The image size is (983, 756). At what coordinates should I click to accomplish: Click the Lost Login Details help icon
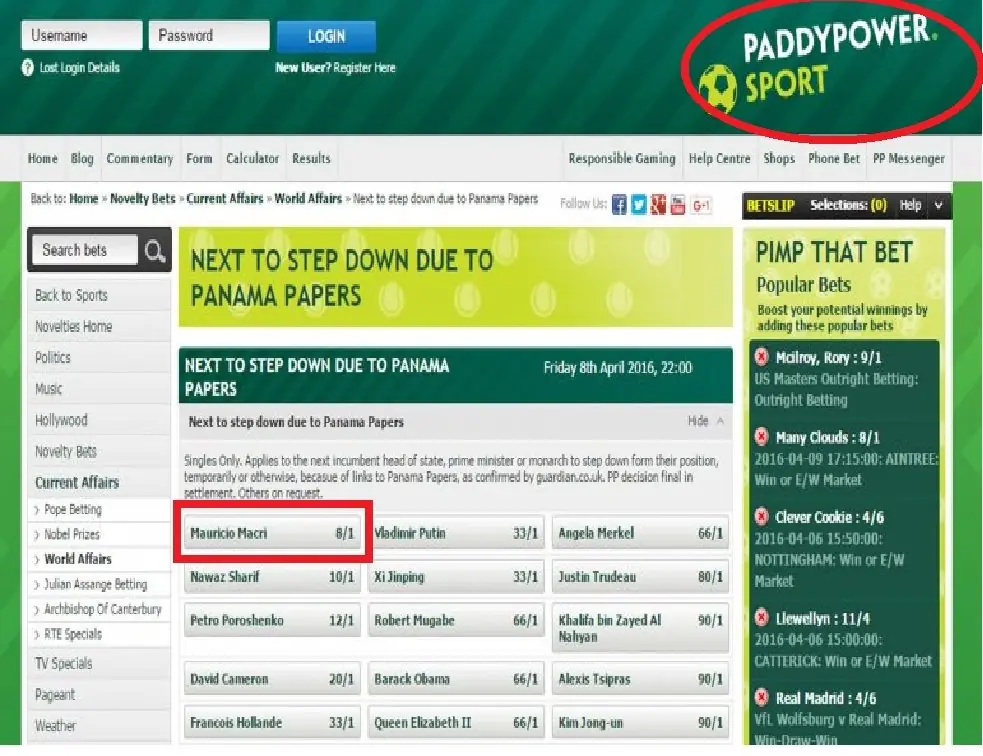tap(28, 67)
